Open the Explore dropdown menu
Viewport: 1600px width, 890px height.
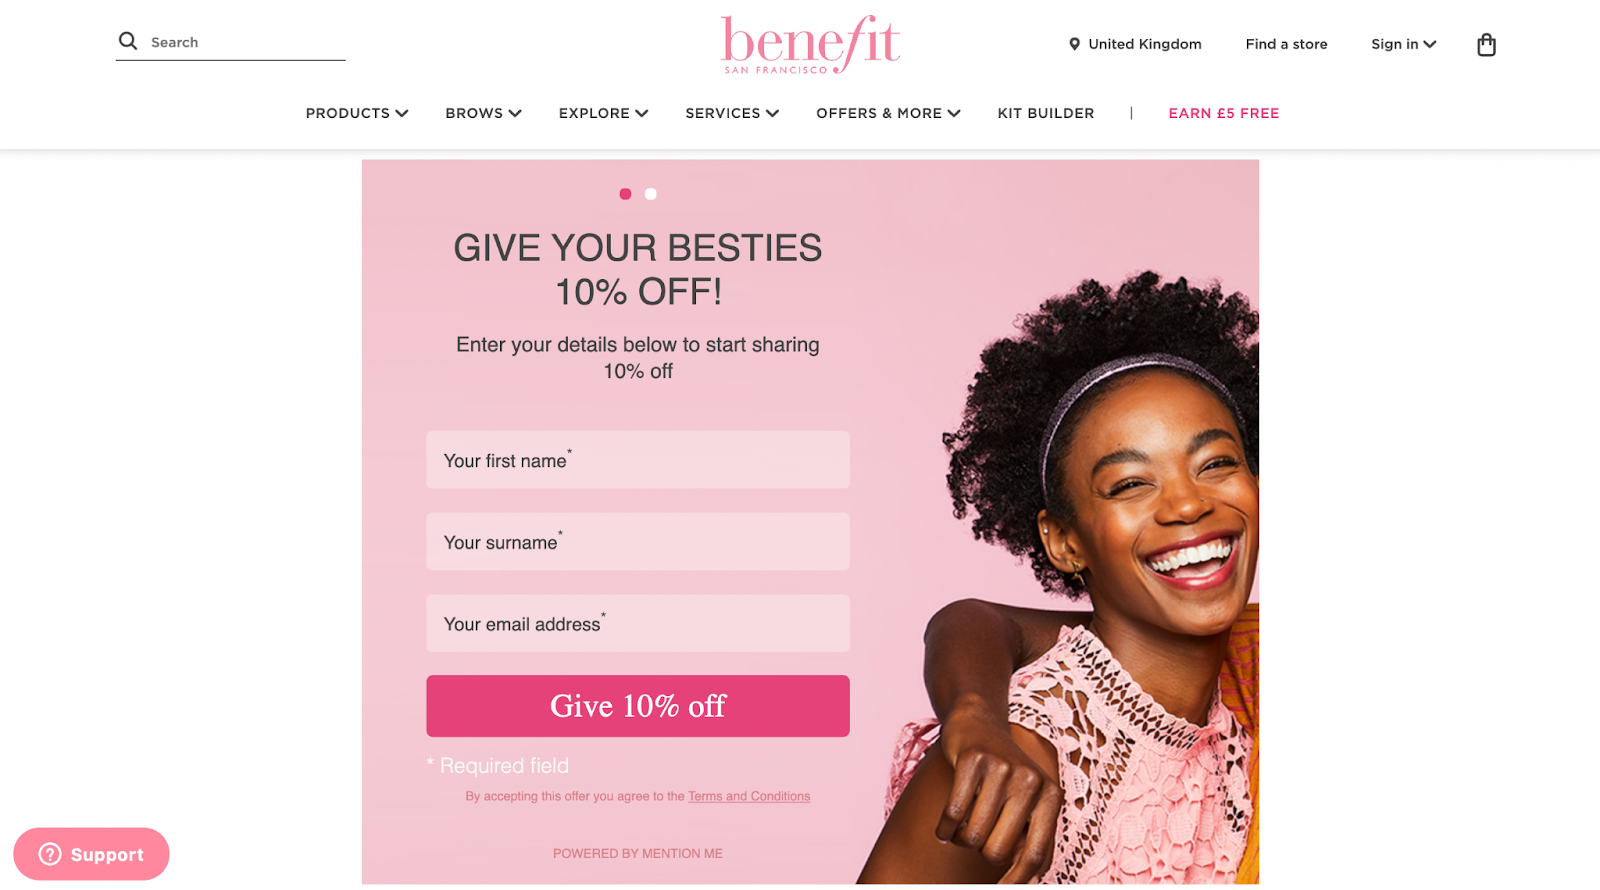click(x=603, y=113)
